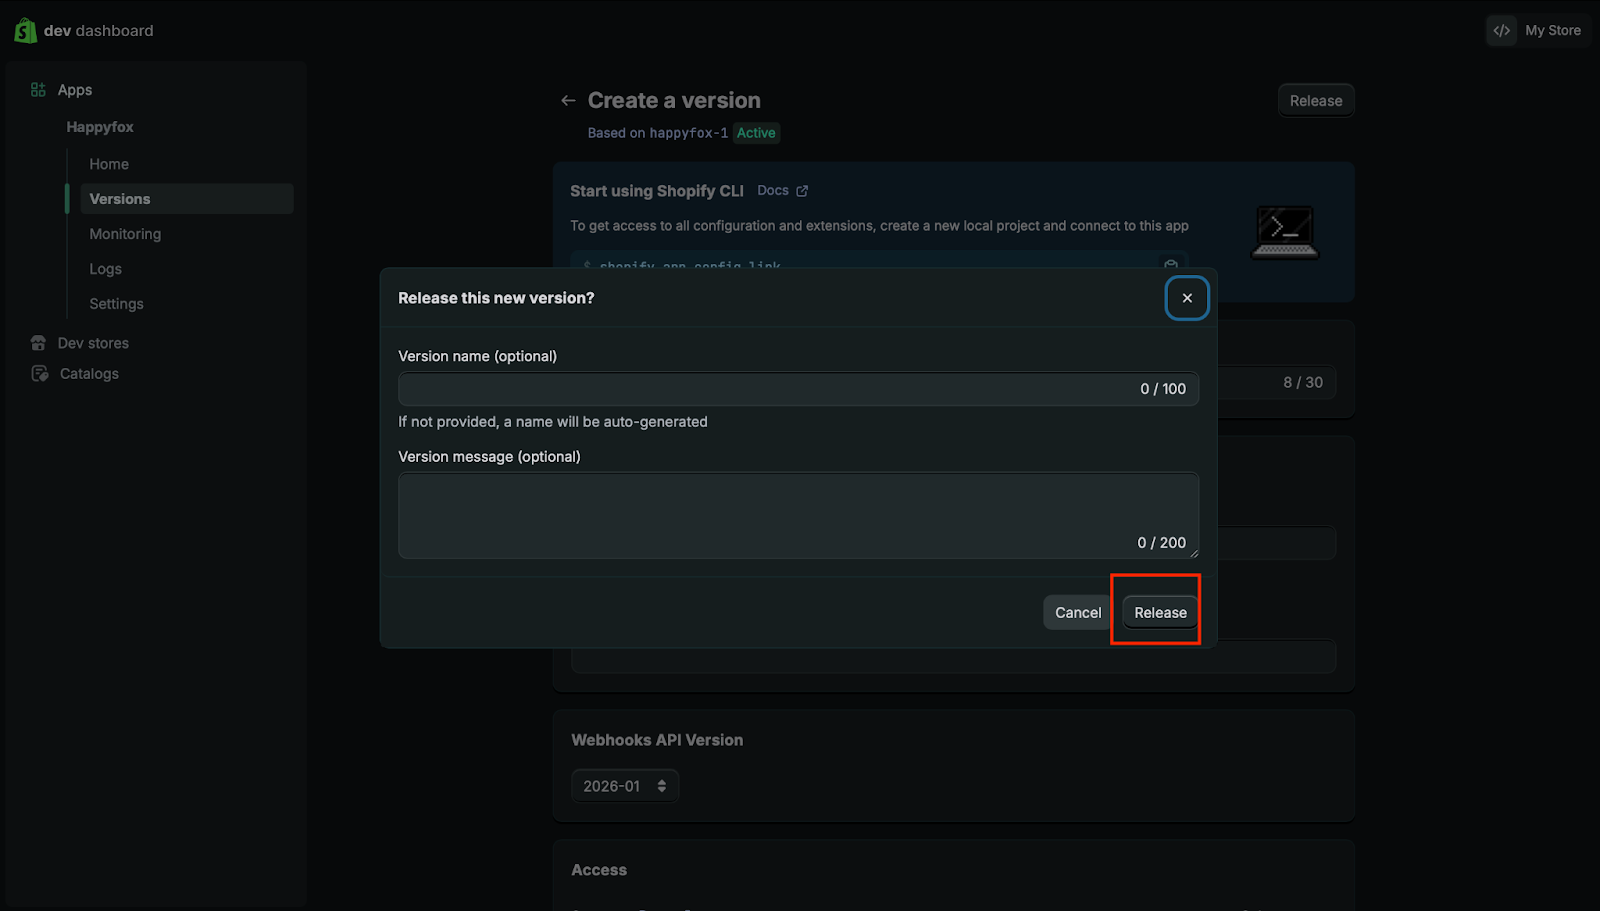Select the Happyfox app in sidebar

(100, 127)
